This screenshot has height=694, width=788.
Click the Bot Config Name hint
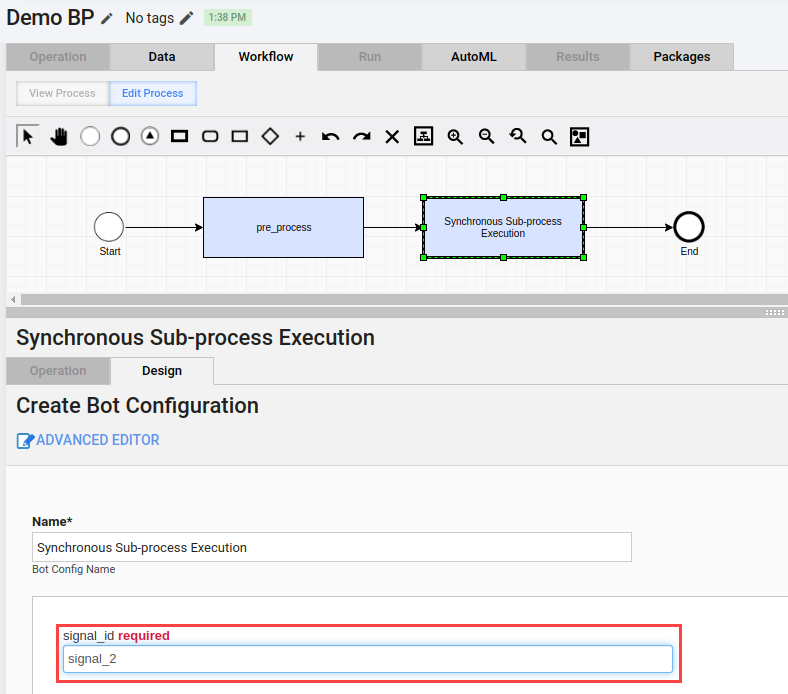(x=74, y=569)
